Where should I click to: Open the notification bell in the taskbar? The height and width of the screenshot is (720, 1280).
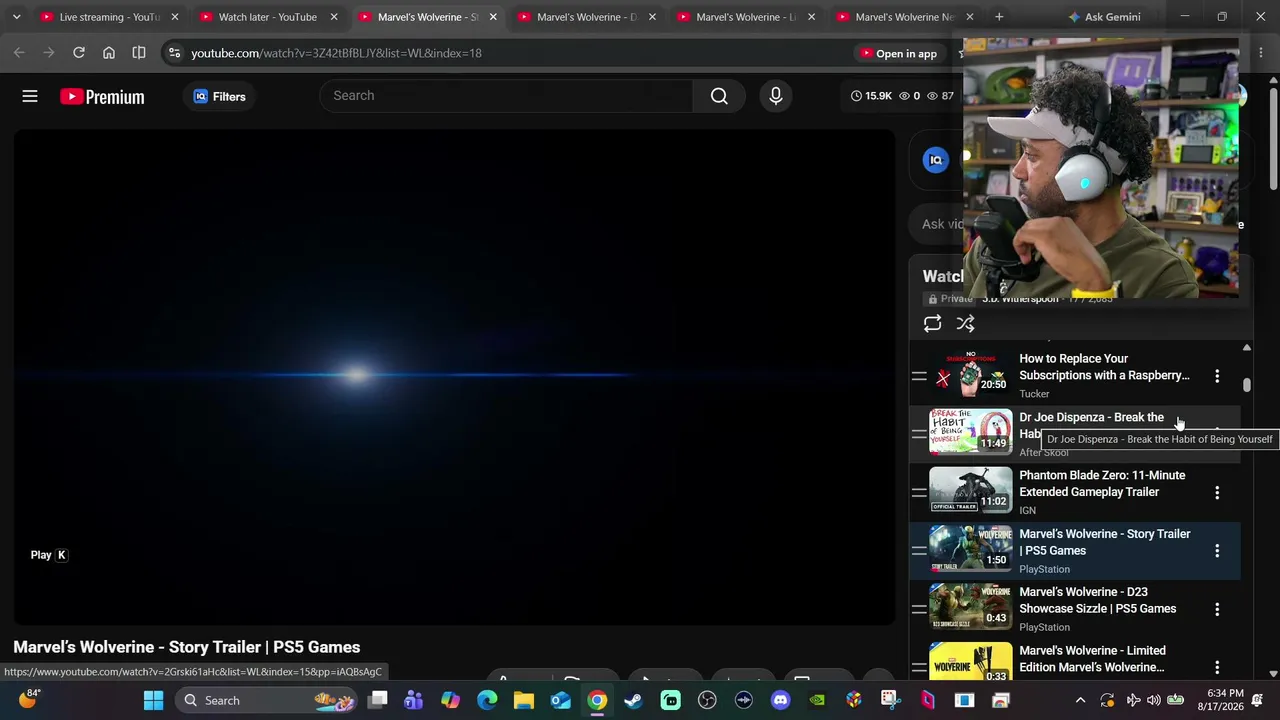(x=1258, y=700)
